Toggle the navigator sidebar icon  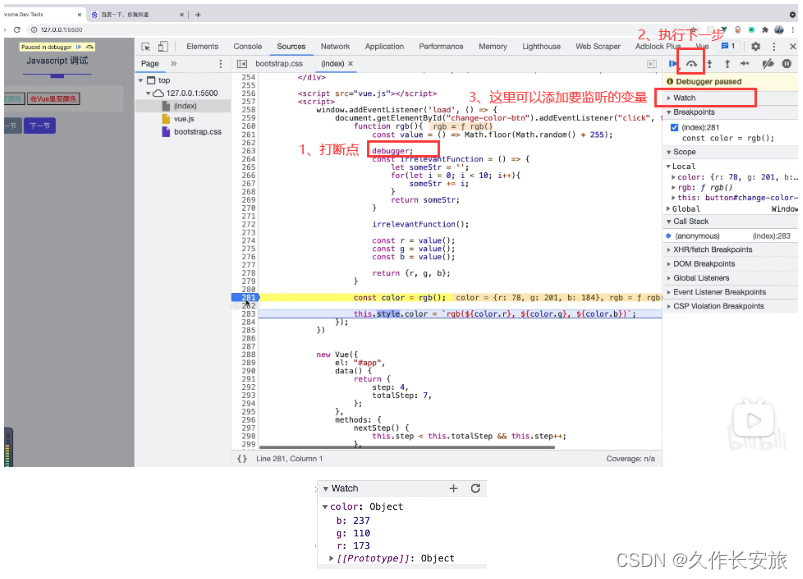click(x=242, y=63)
